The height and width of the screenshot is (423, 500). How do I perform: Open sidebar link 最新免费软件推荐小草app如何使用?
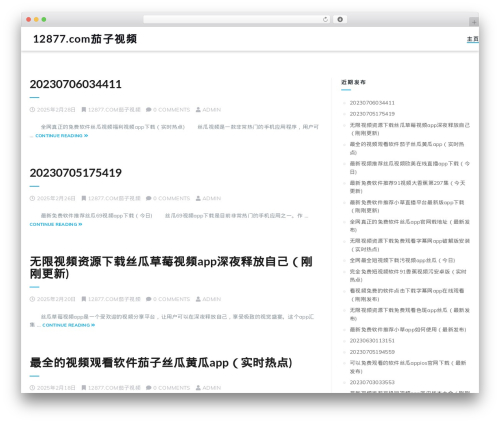pos(408,330)
